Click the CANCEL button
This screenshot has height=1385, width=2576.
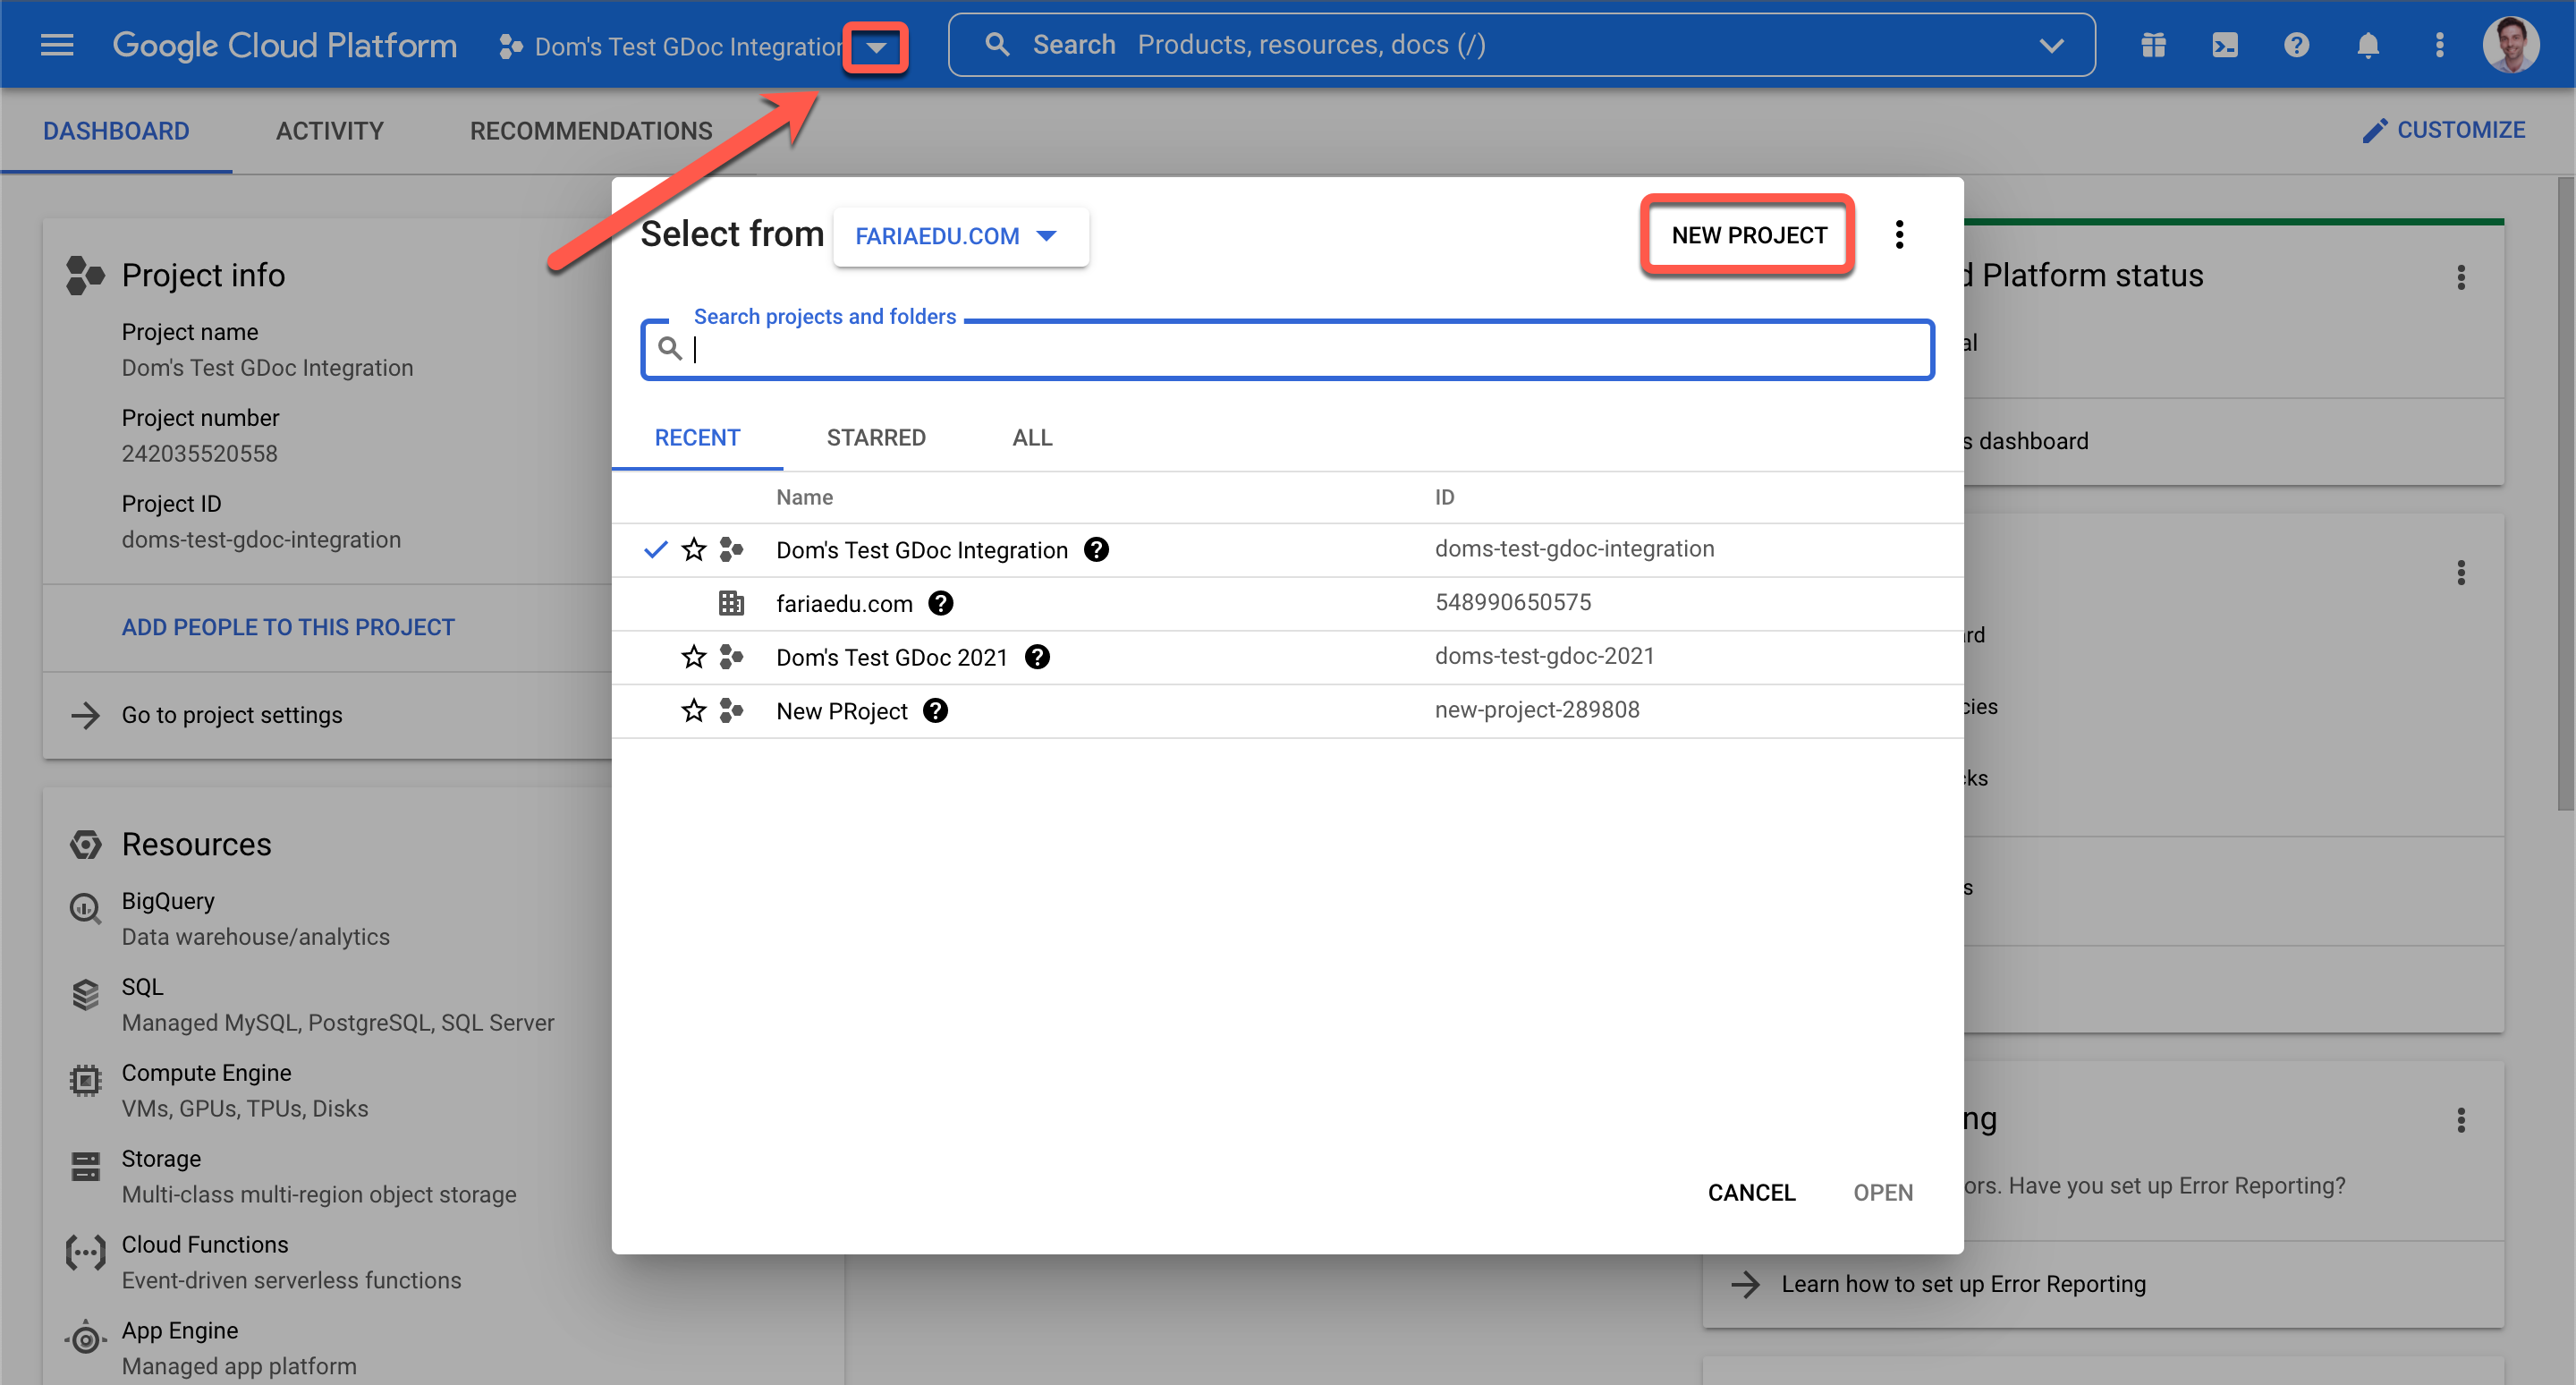click(x=1751, y=1192)
